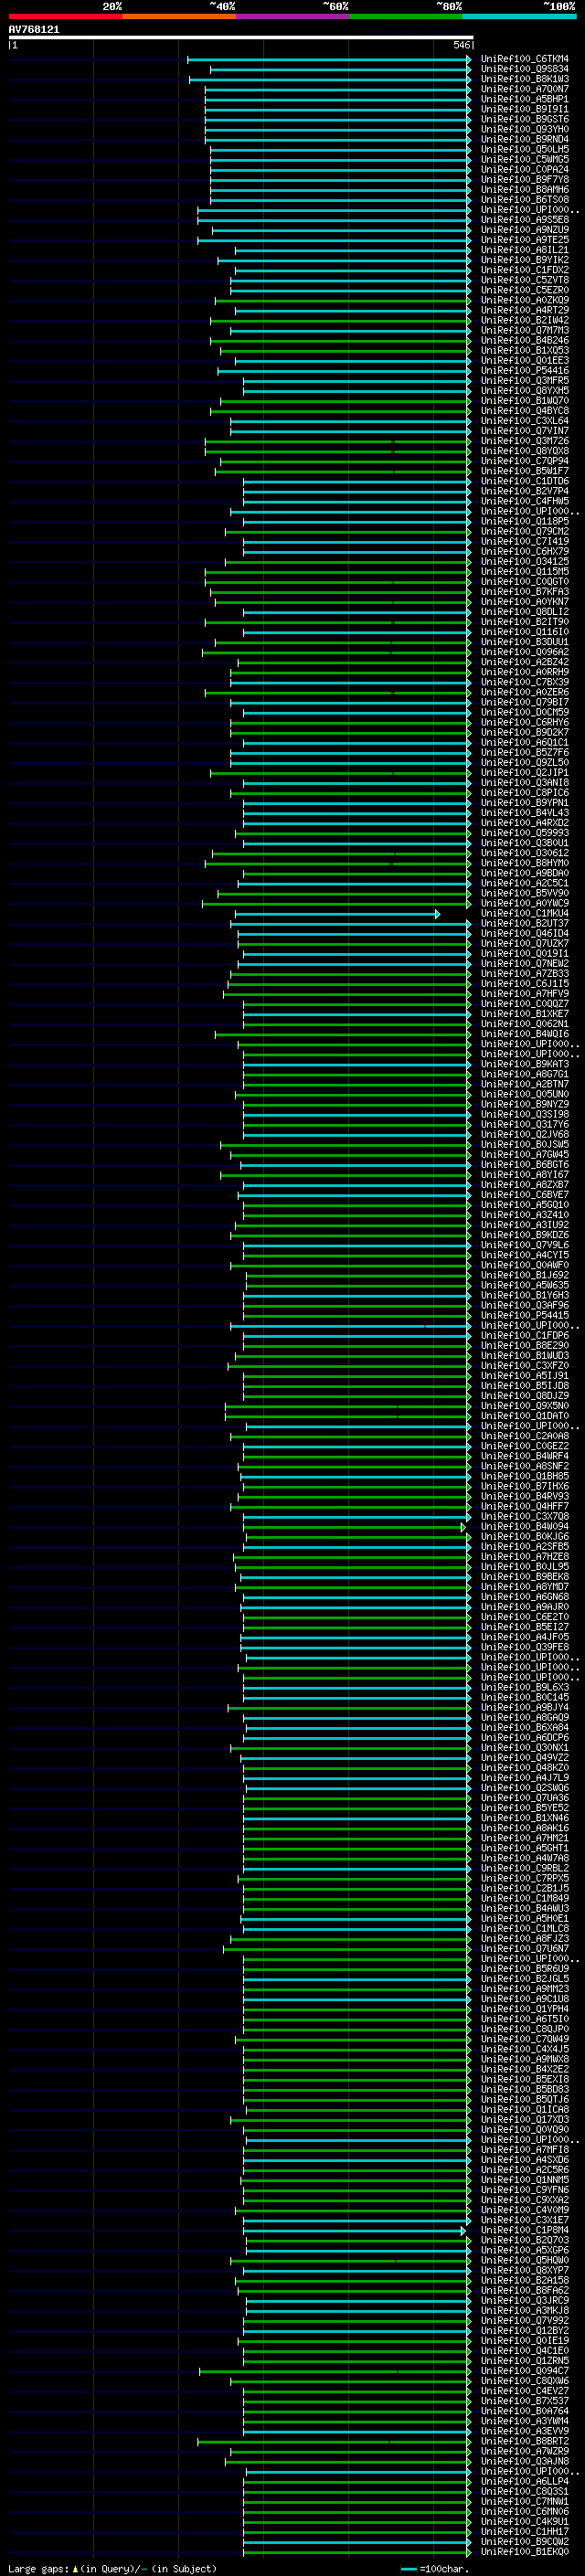Open the UniRef100_B8K1W3 entry
The height and width of the screenshot is (2576, 585).
tap(525, 79)
